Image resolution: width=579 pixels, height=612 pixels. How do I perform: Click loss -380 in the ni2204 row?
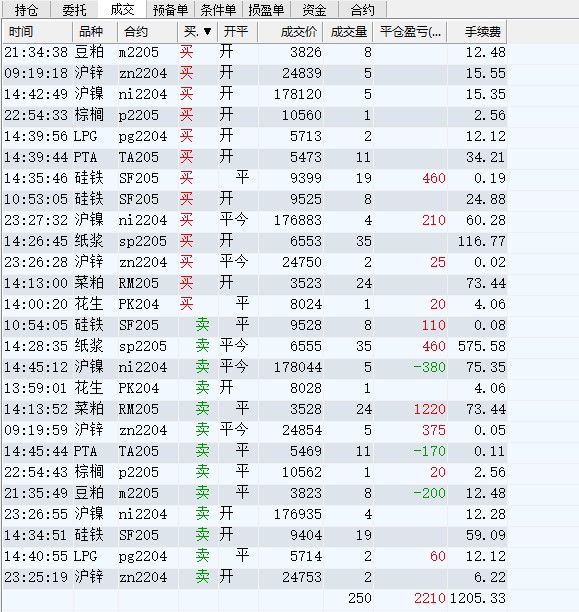(x=429, y=367)
